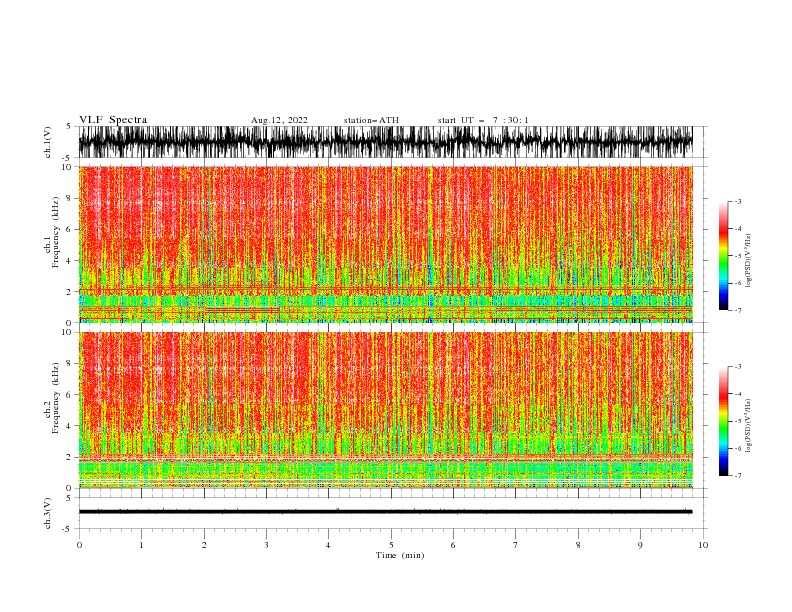Click the ch.2 spectrogram panel
This screenshot has height=612, width=792.
[x=385, y=410]
